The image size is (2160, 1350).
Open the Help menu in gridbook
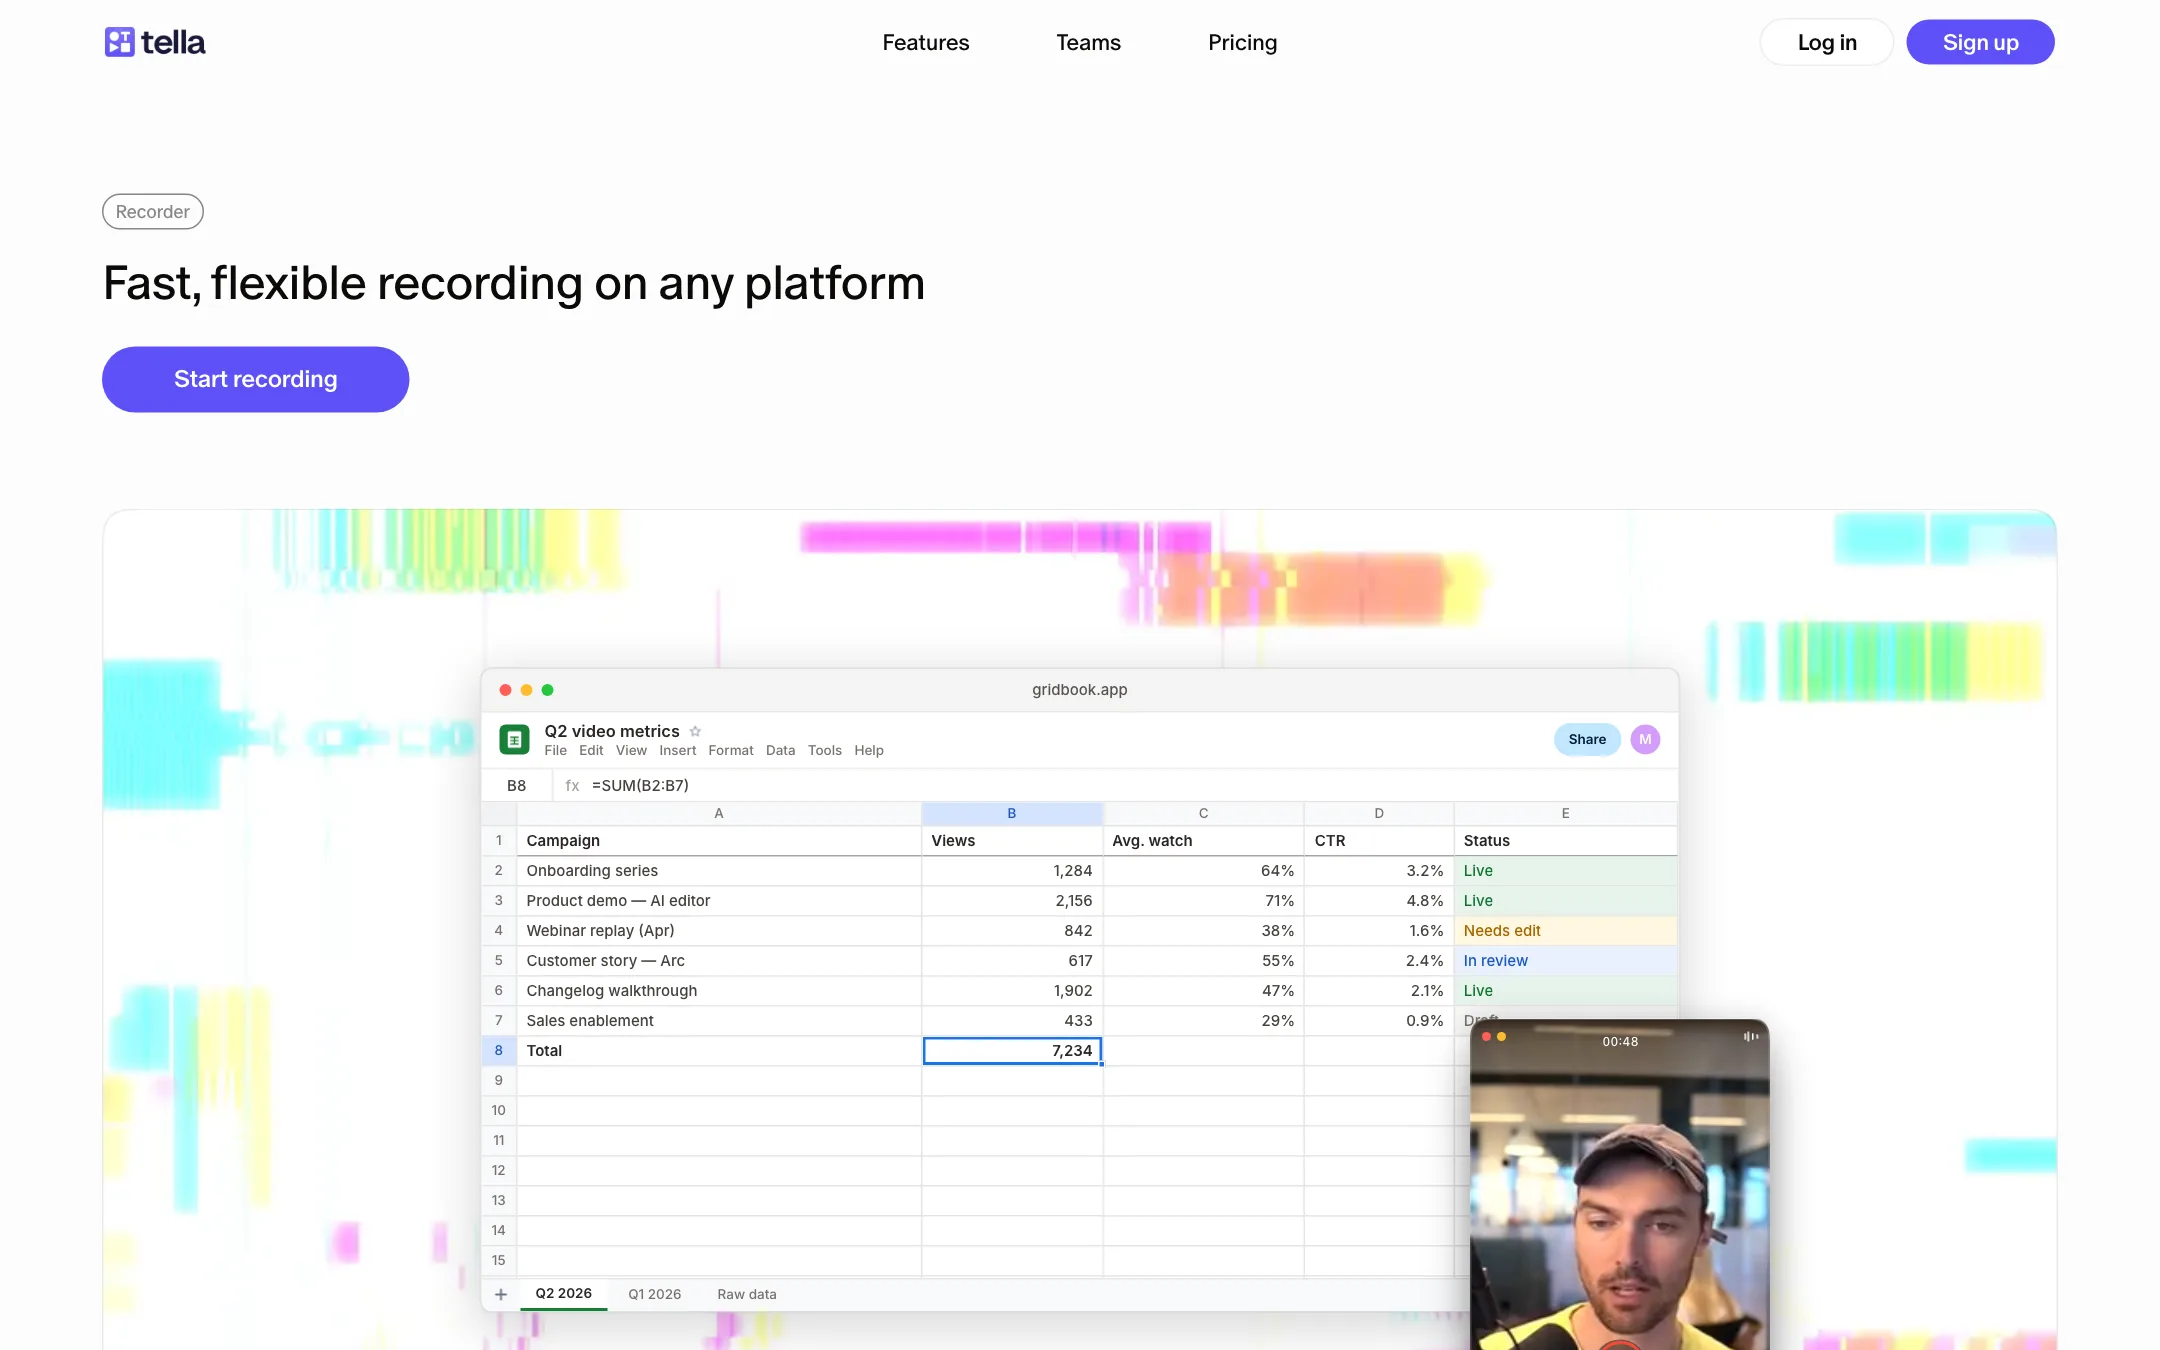click(869, 750)
